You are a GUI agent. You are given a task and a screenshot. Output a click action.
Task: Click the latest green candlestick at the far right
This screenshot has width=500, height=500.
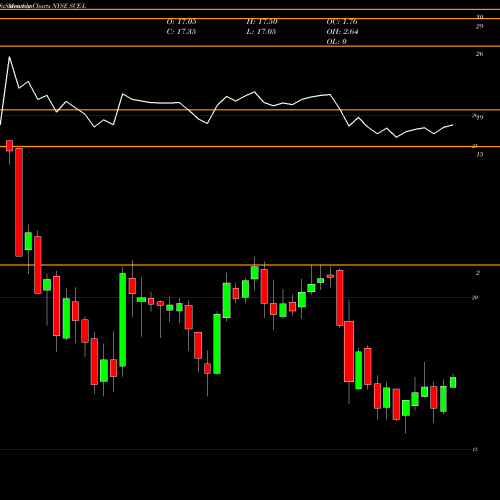click(453, 382)
